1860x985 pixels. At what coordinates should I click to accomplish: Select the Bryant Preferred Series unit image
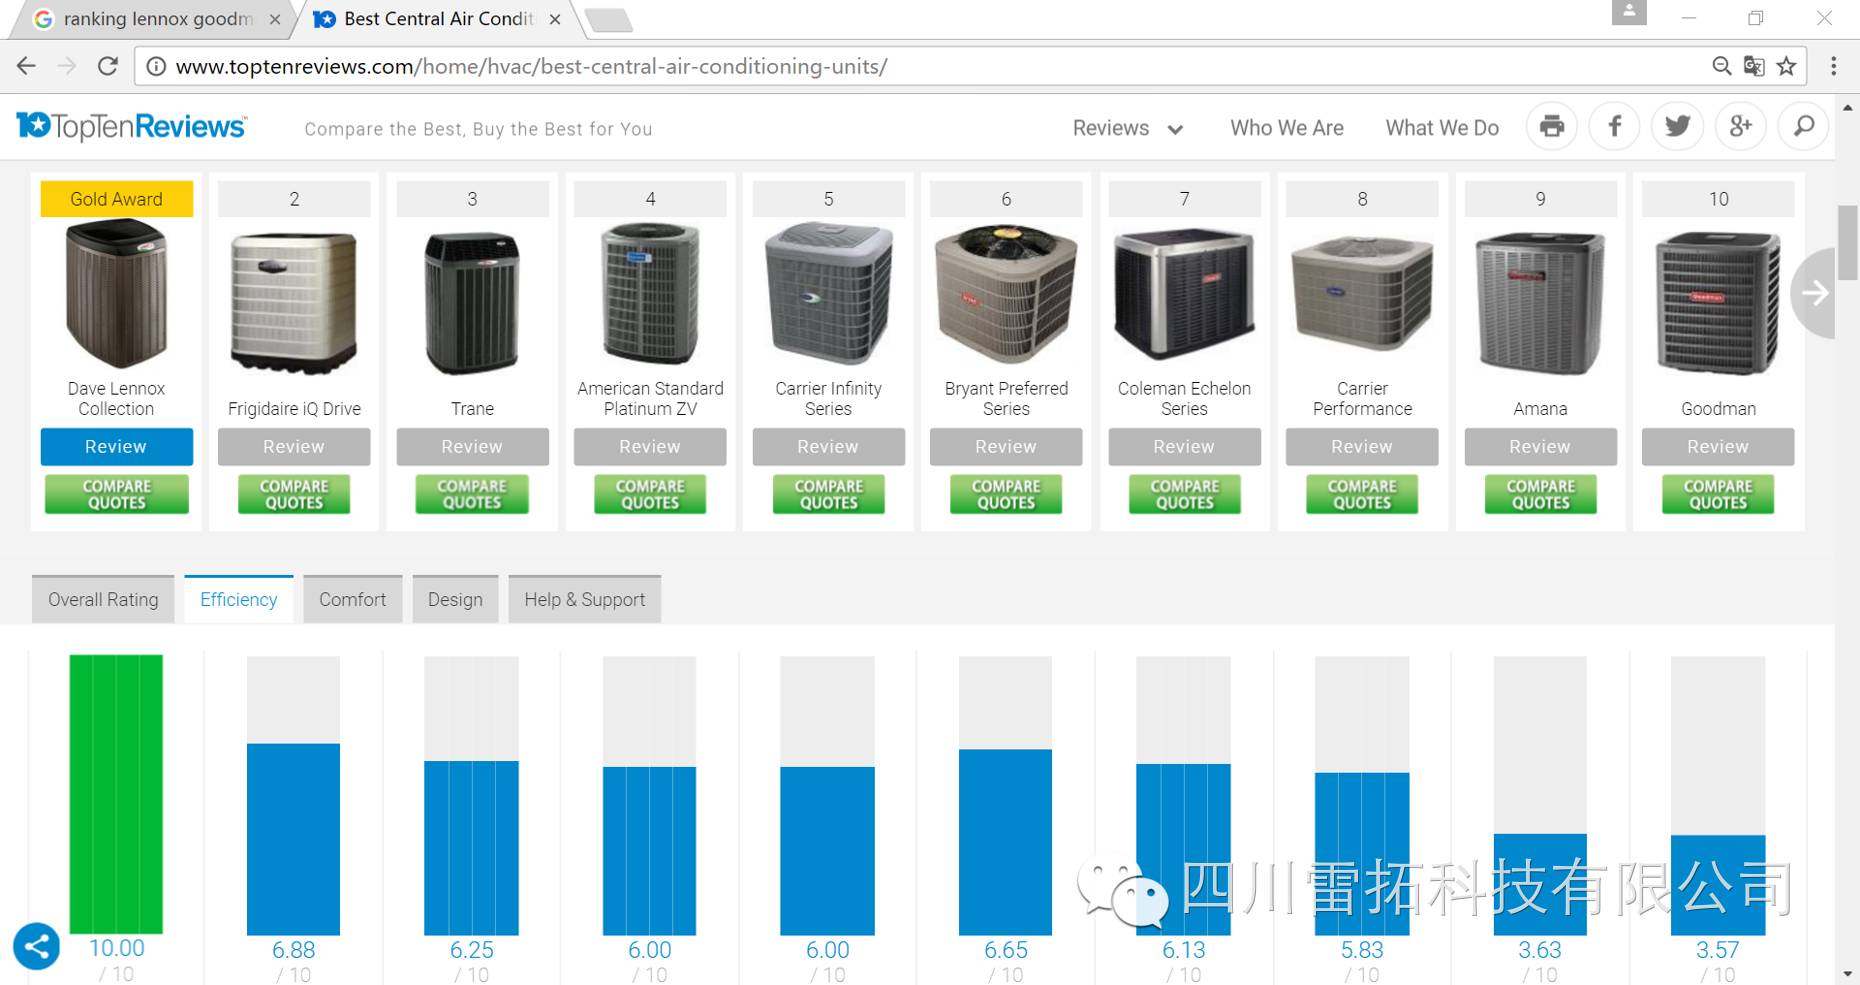(1006, 294)
